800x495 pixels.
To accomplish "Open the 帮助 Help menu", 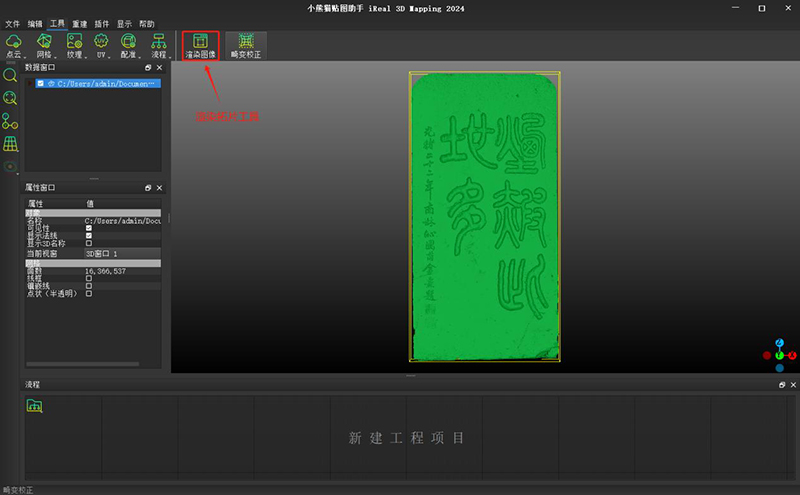I will pyautogui.click(x=147, y=24).
